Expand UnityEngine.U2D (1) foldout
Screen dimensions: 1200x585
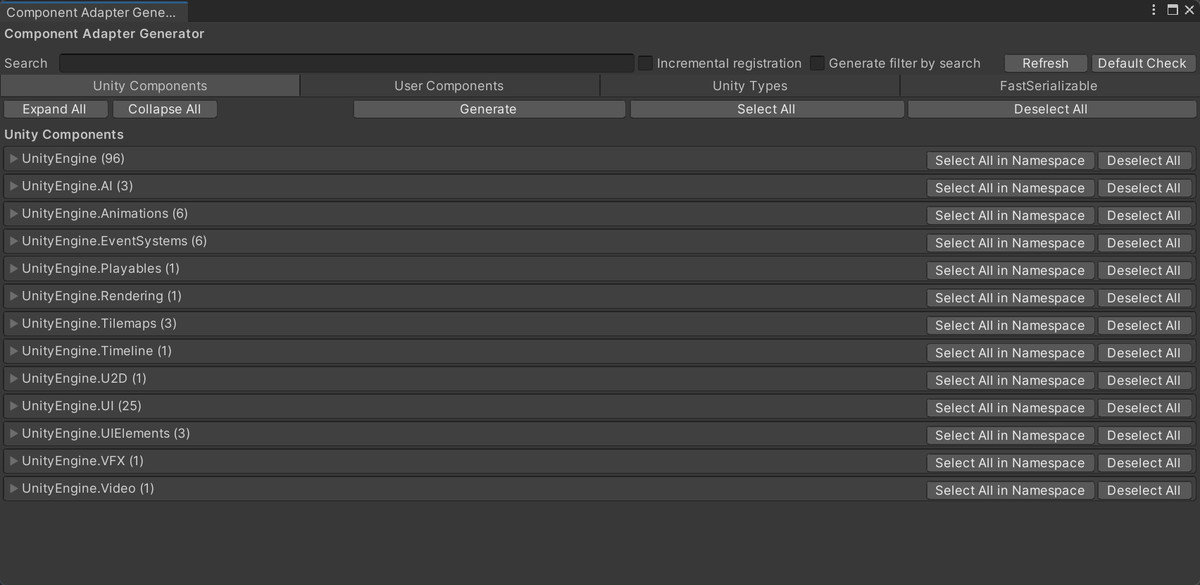(14, 379)
